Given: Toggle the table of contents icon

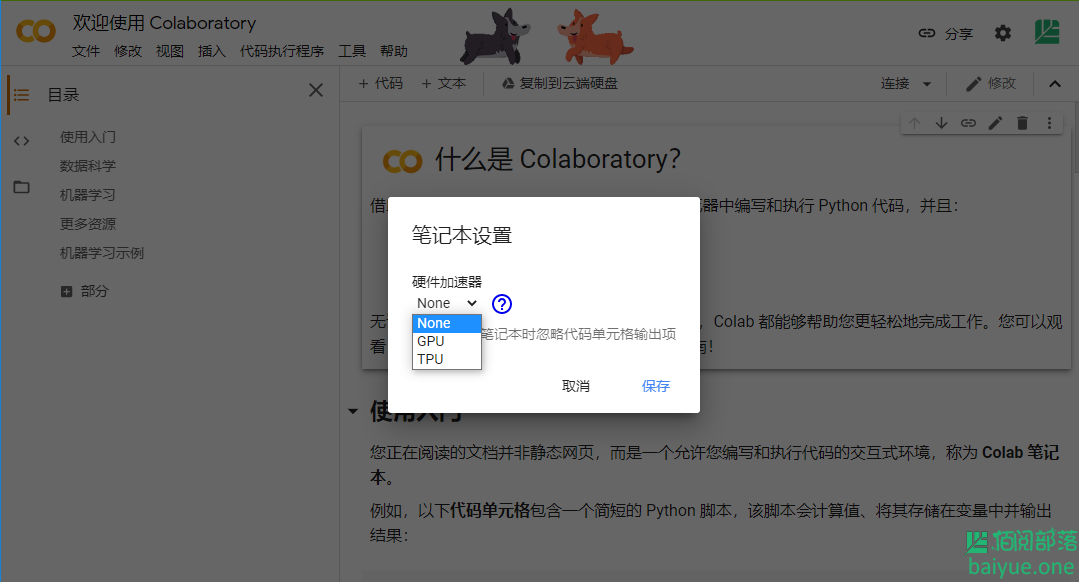Looking at the screenshot, I should 21,95.
